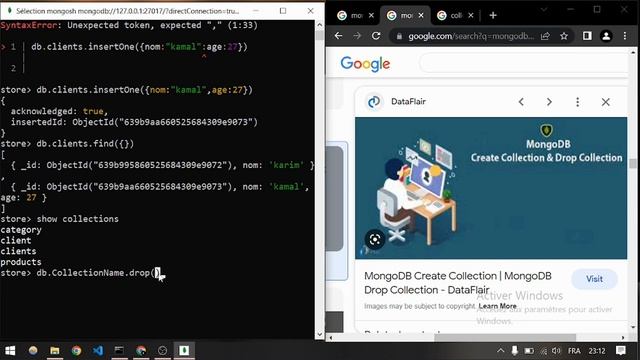The height and width of the screenshot is (360, 640).
Task: Search the image with Google Lens
Action: [375, 239]
